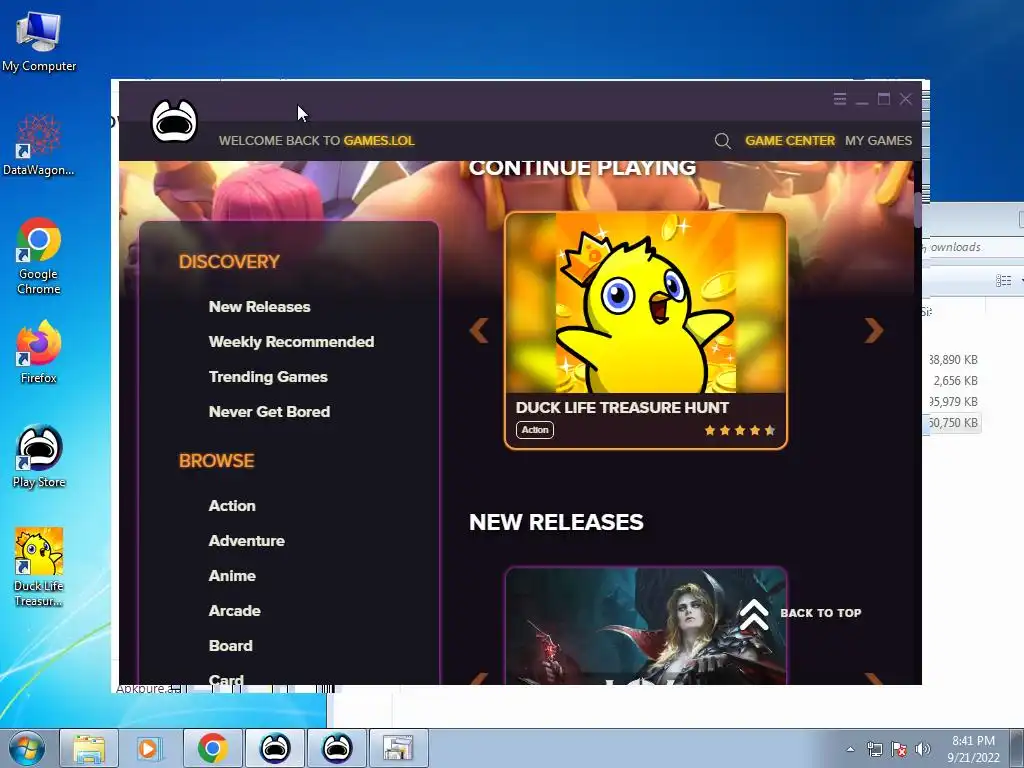Open Firefox desktop shortcut

39,352
